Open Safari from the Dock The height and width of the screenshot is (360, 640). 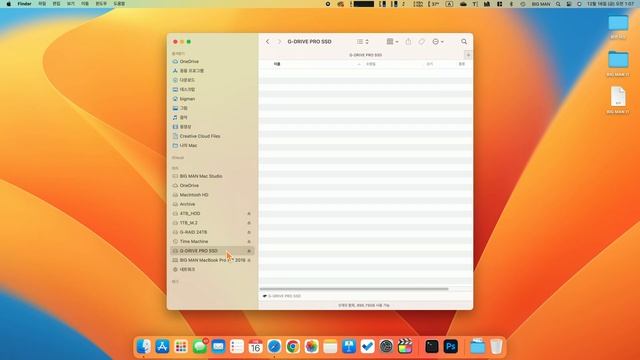pyautogui.click(x=274, y=347)
